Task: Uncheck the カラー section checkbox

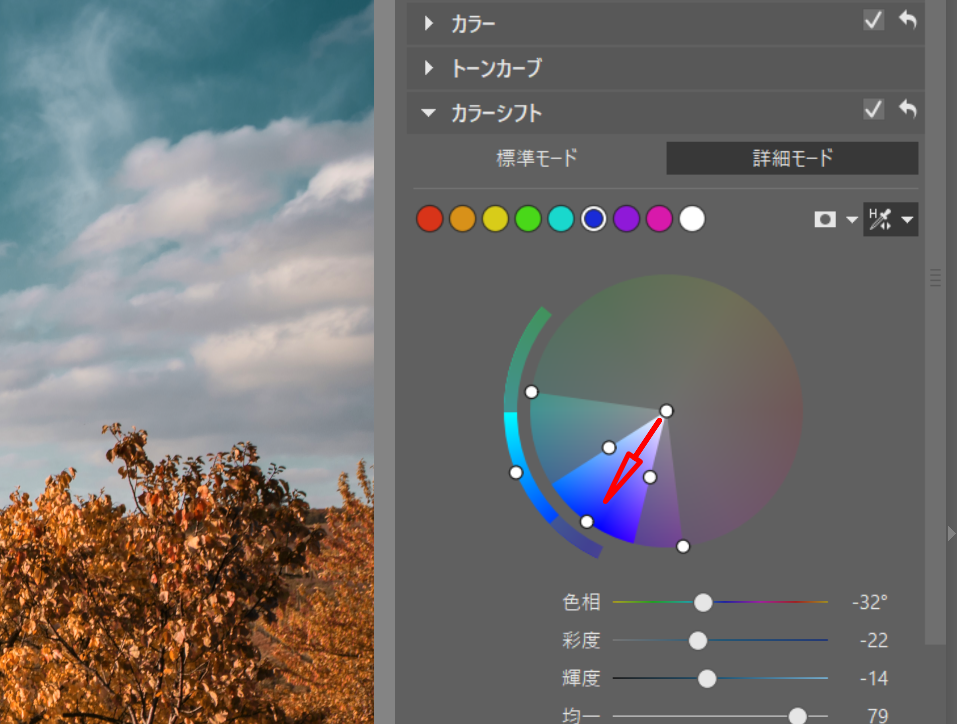Action: tap(873, 20)
